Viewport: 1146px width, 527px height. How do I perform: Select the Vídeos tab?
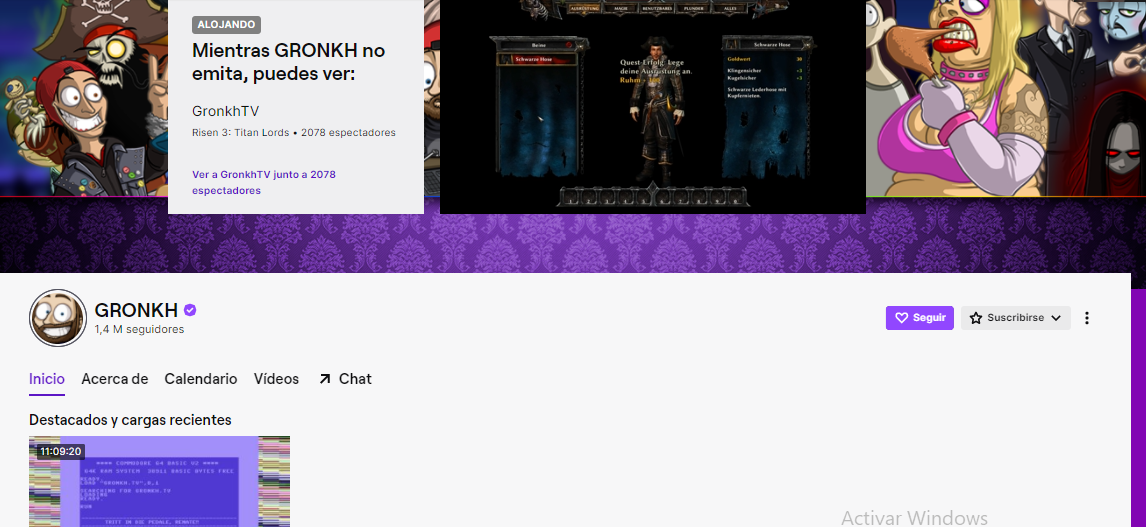[276, 379]
